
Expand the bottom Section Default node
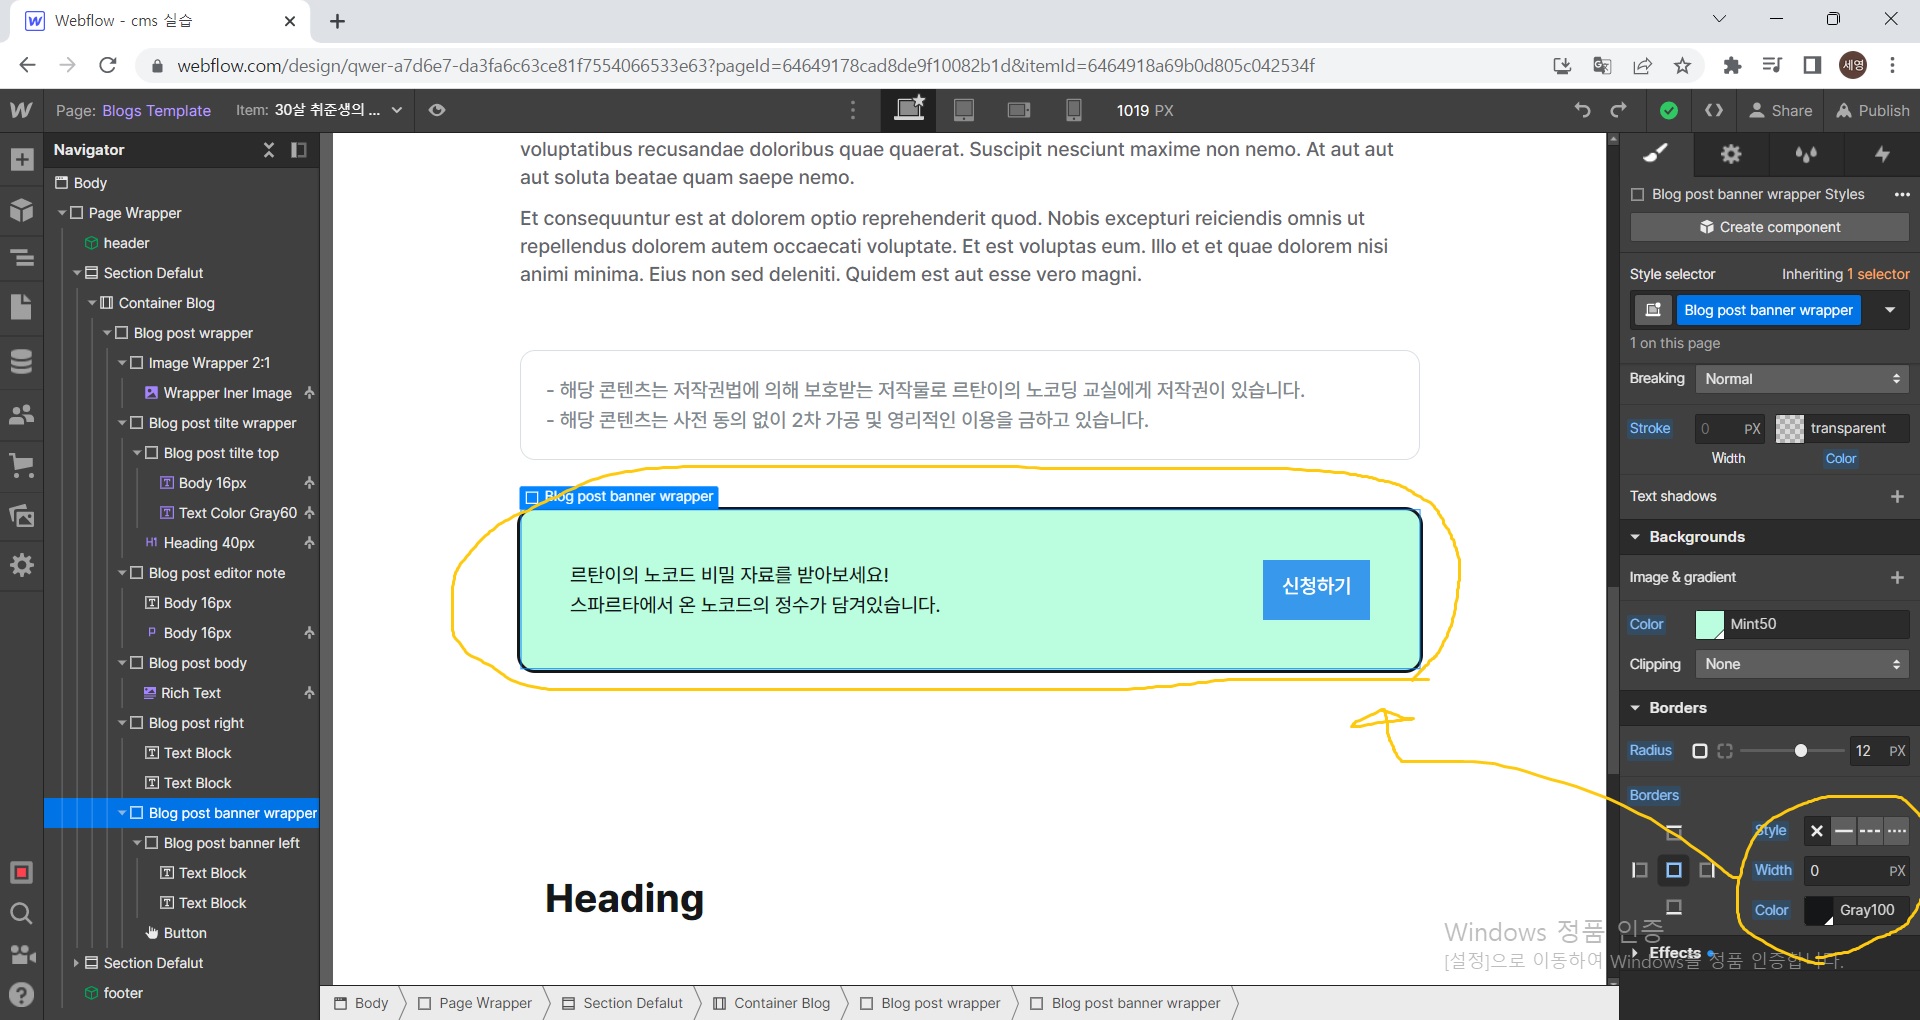tap(77, 963)
